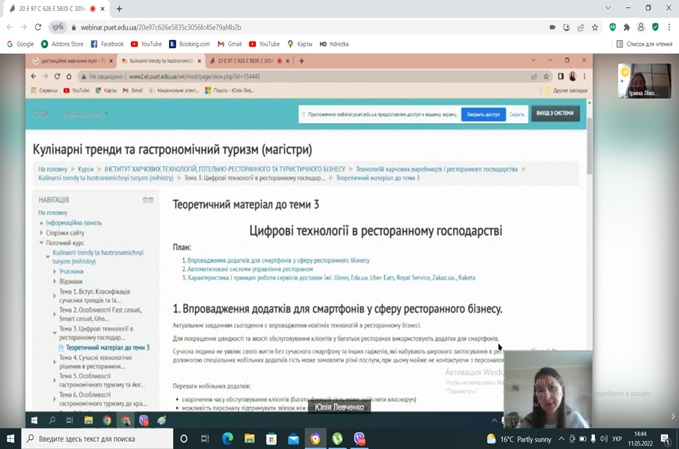The width and height of the screenshot is (679, 449).
Task: Click the ВИХІД З СИСТЕМИ button
Action: 555,113
